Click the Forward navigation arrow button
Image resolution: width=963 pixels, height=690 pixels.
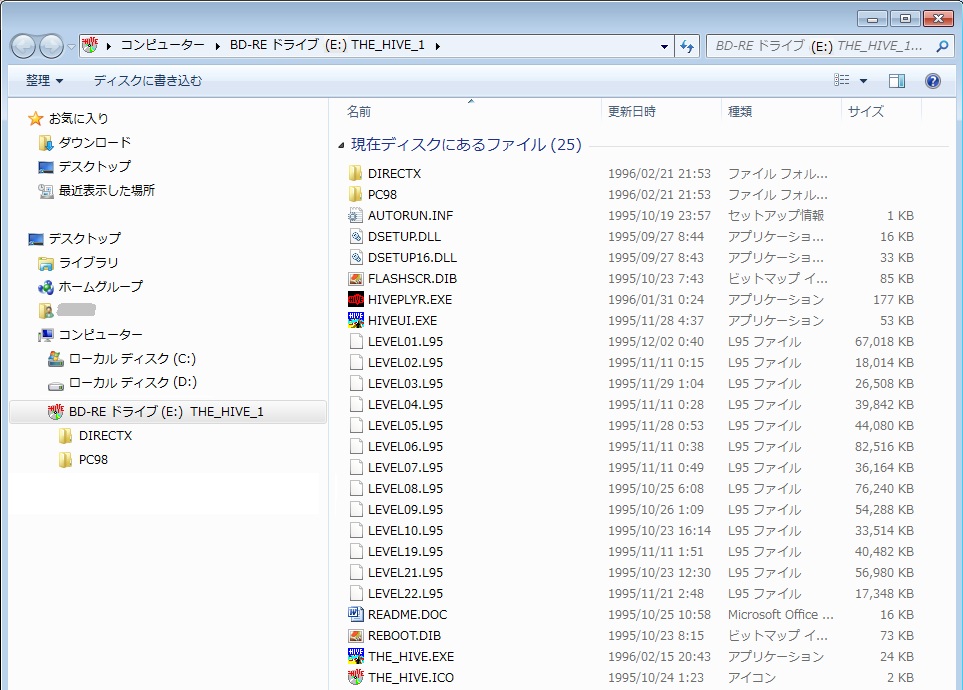point(51,46)
